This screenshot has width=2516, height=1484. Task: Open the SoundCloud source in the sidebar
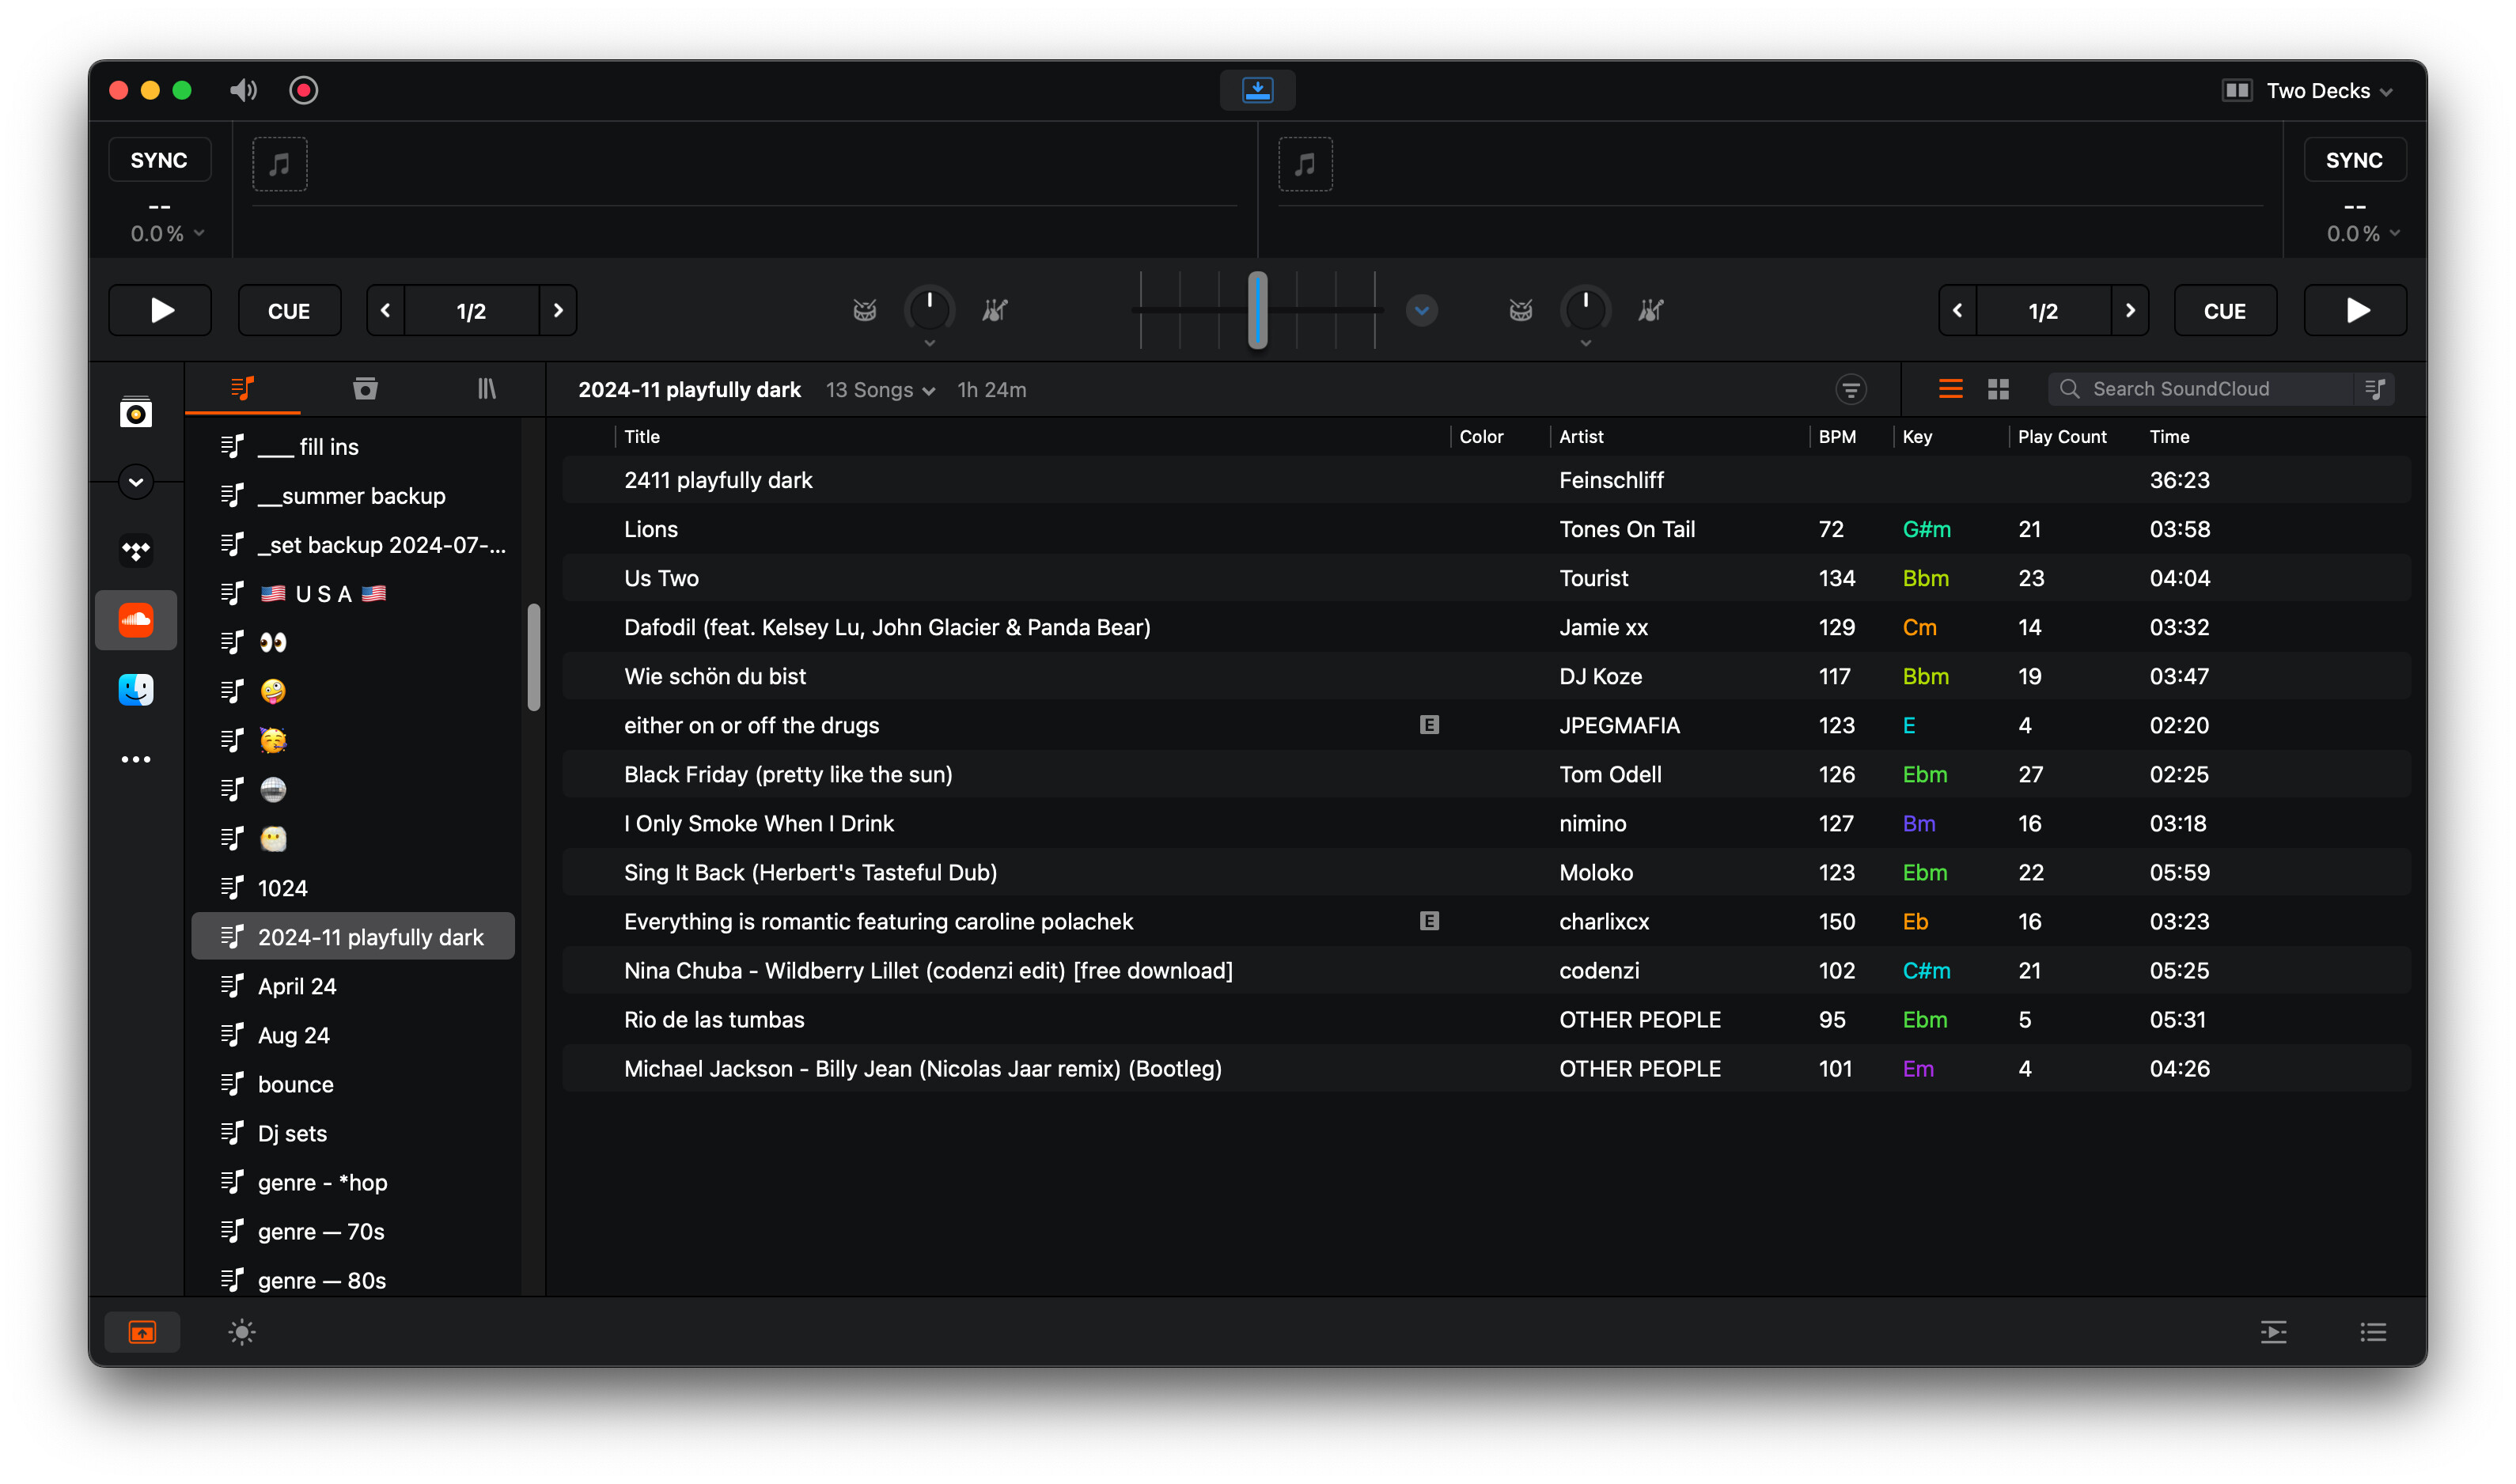pos(136,620)
